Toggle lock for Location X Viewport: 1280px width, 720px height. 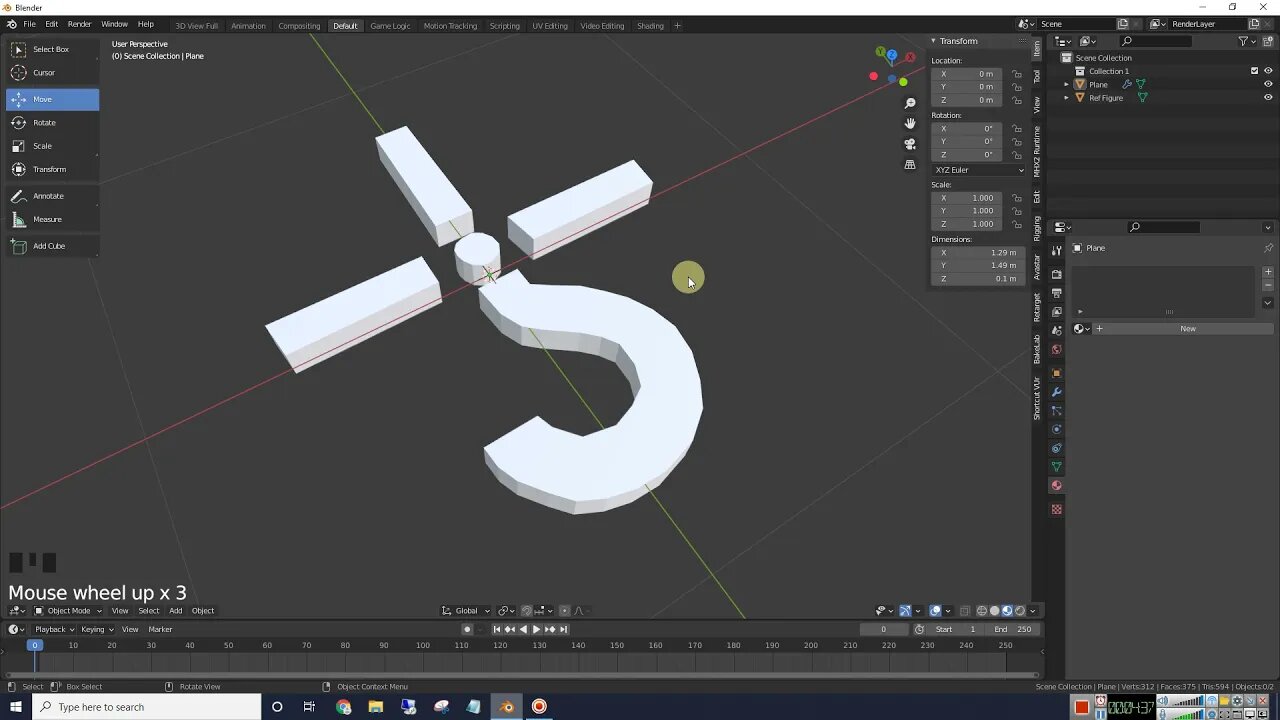(x=1016, y=74)
